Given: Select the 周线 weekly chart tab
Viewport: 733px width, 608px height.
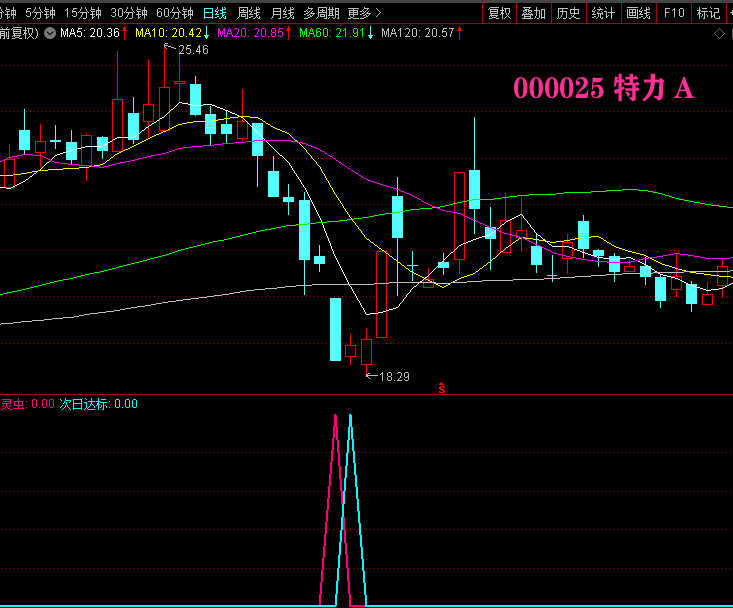Looking at the screenshot, I should [x=249, y=13].
